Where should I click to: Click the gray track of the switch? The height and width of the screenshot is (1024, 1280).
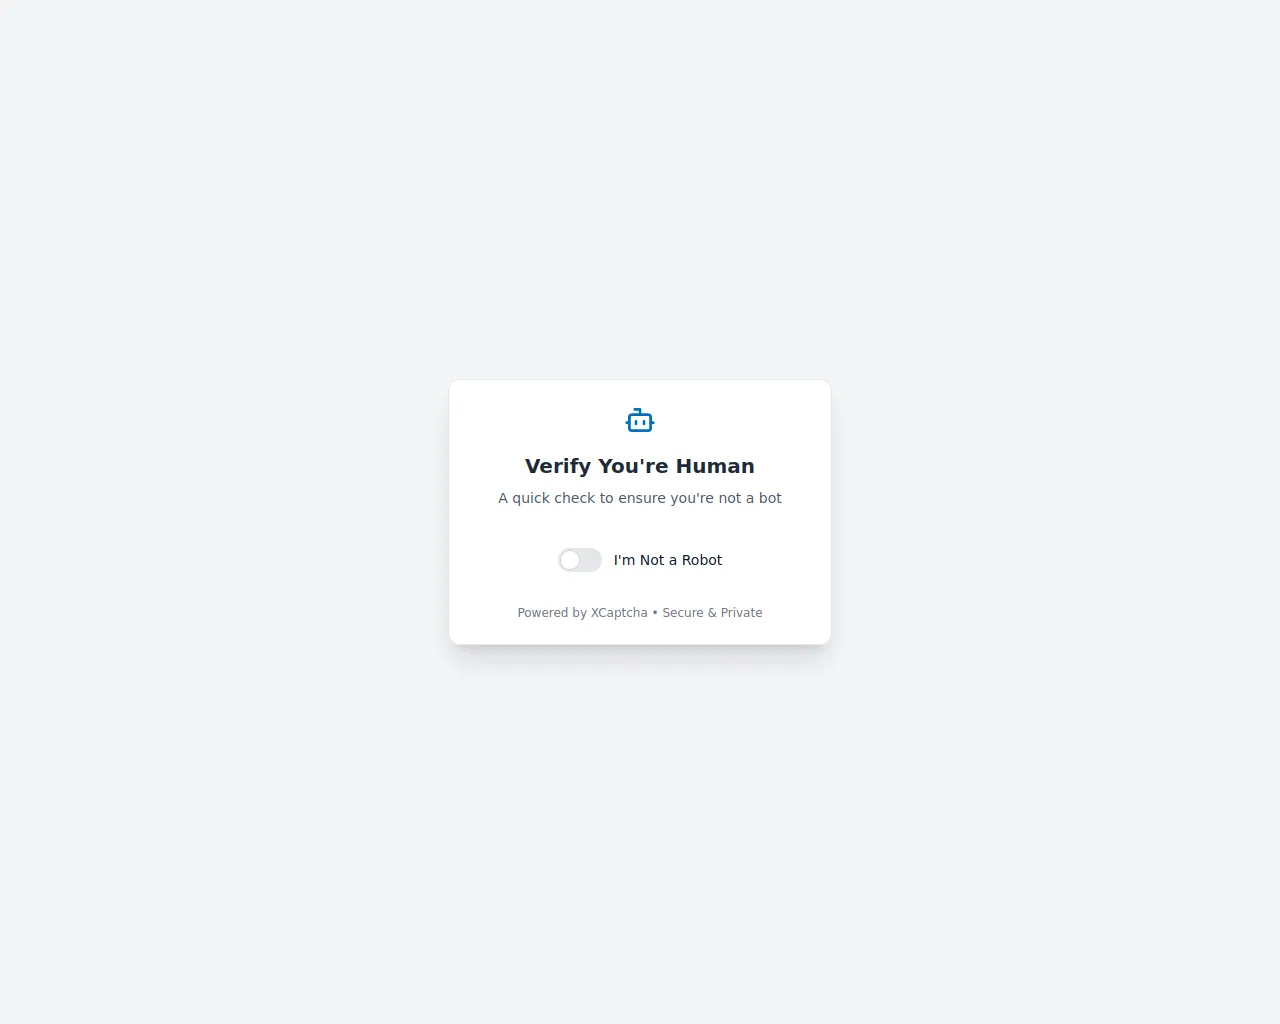[x=590, y=560]
